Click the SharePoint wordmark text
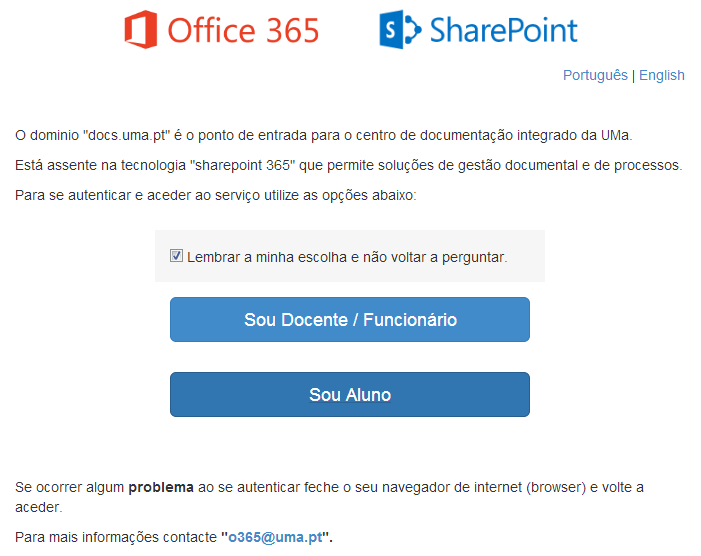This screenshot has height=556, width=701. click(x=503, y=30)
